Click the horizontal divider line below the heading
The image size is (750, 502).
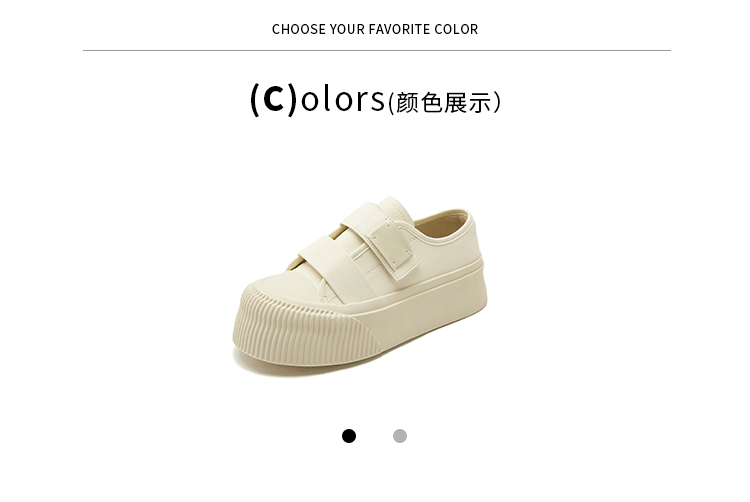pyautogui.click(x=376, y=50)
